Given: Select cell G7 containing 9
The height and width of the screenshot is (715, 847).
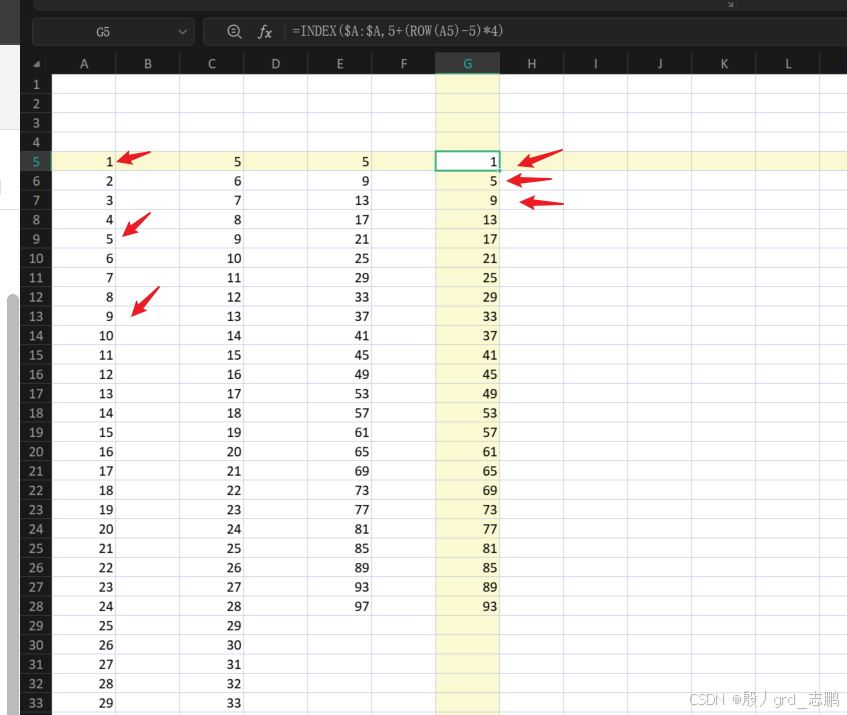Looking at the screenshot, I should pos(468,200).
